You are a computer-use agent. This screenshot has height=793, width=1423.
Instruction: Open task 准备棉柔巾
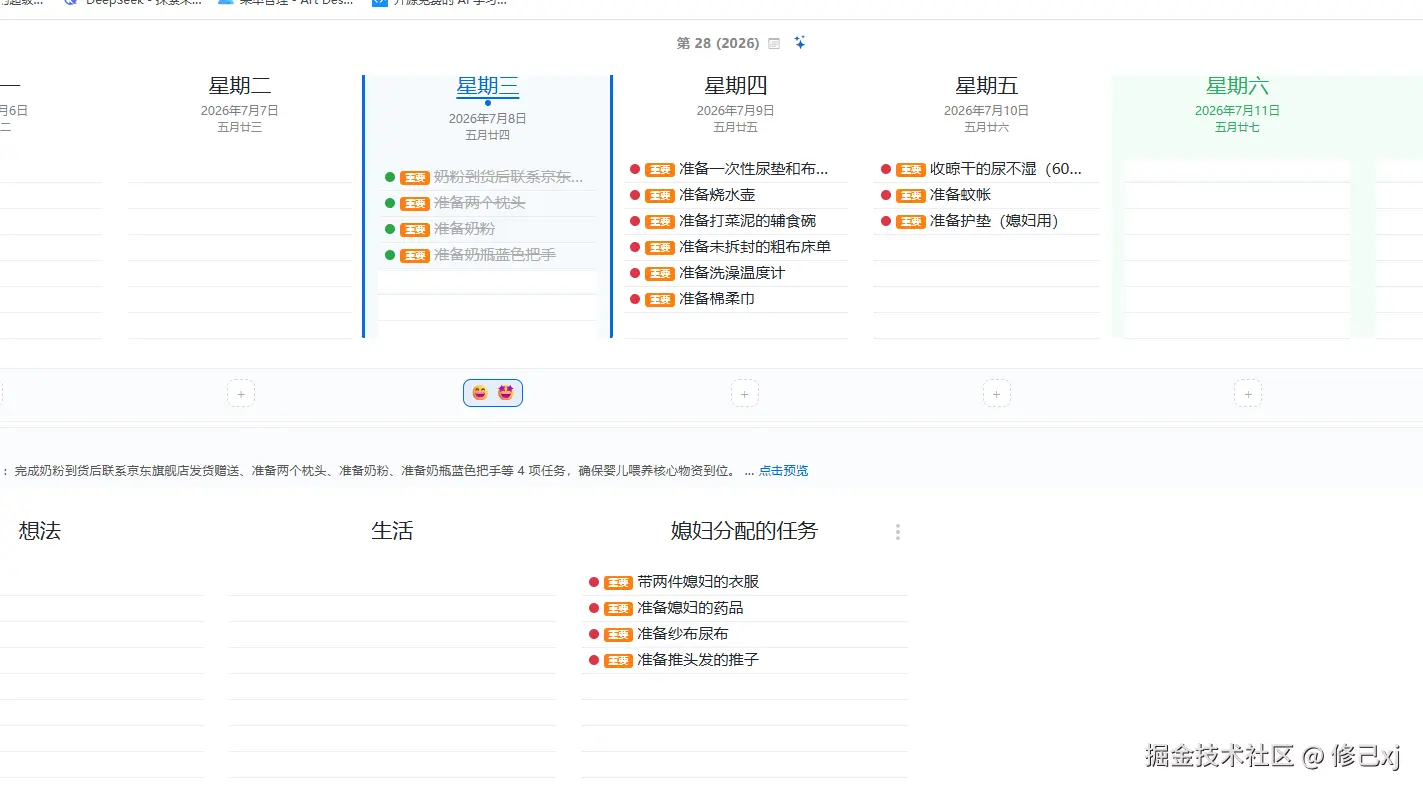tap(717, 299)
